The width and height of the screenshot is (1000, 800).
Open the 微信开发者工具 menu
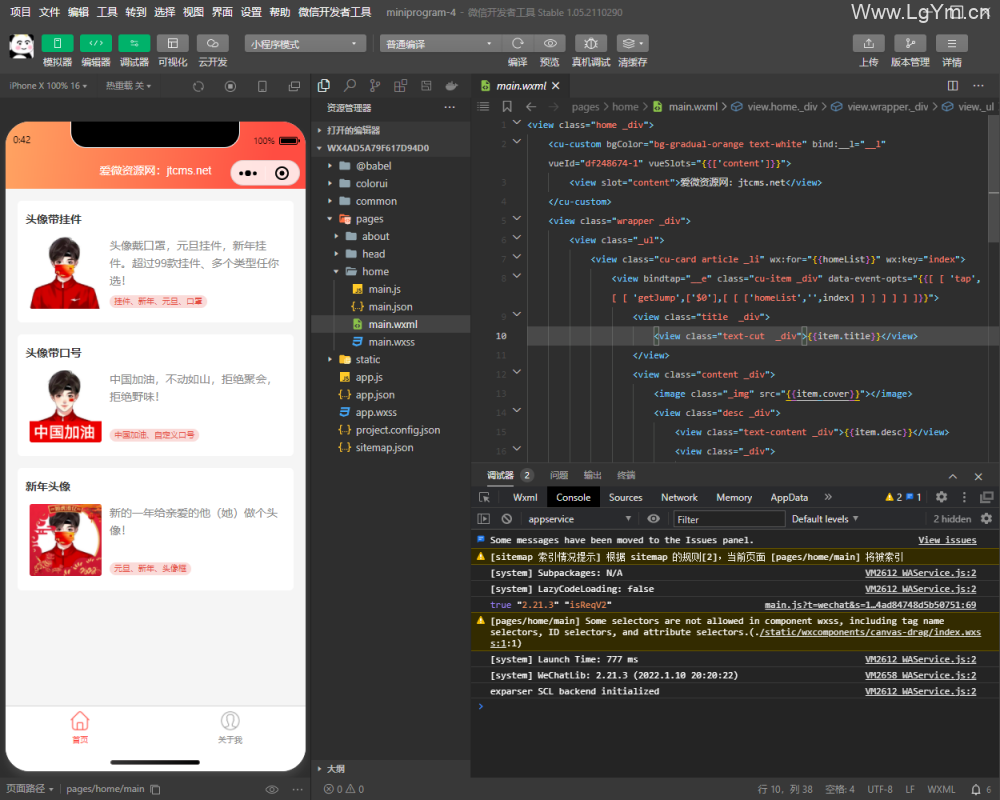pyautogui.click(x=334, y=12)
